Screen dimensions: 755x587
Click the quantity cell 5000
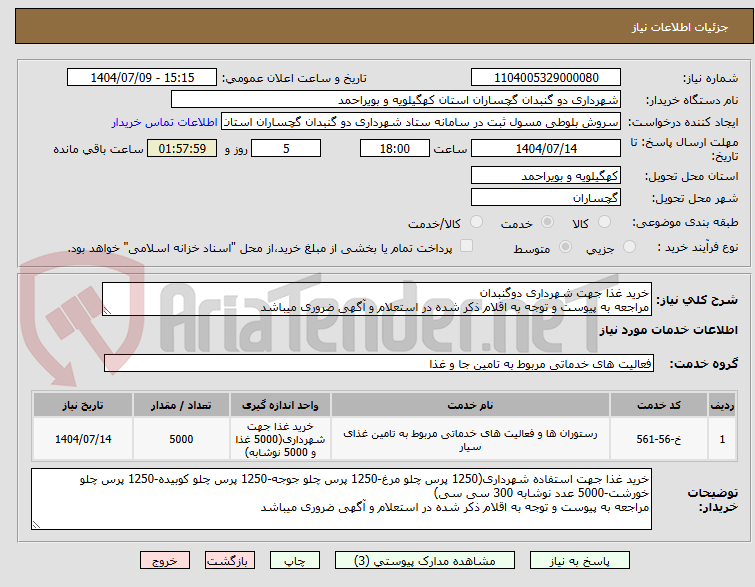coord(181,439)
